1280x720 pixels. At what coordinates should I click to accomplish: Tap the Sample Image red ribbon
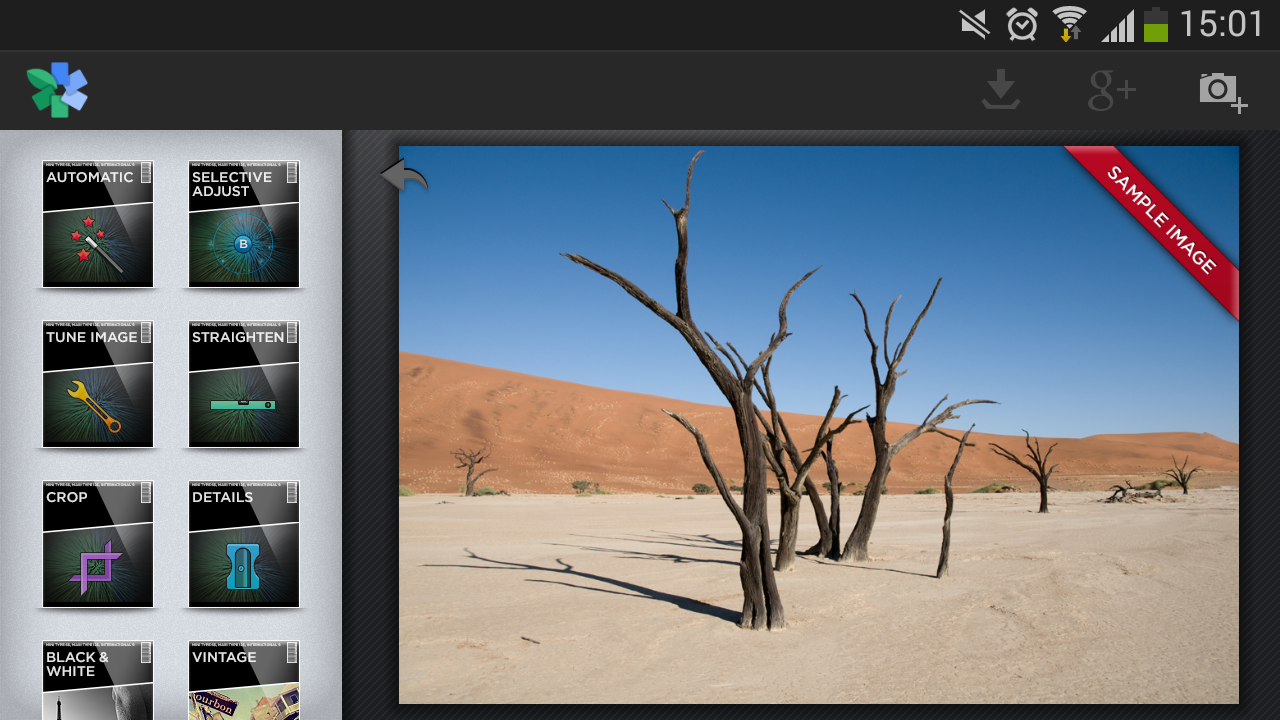point(1162,221)
